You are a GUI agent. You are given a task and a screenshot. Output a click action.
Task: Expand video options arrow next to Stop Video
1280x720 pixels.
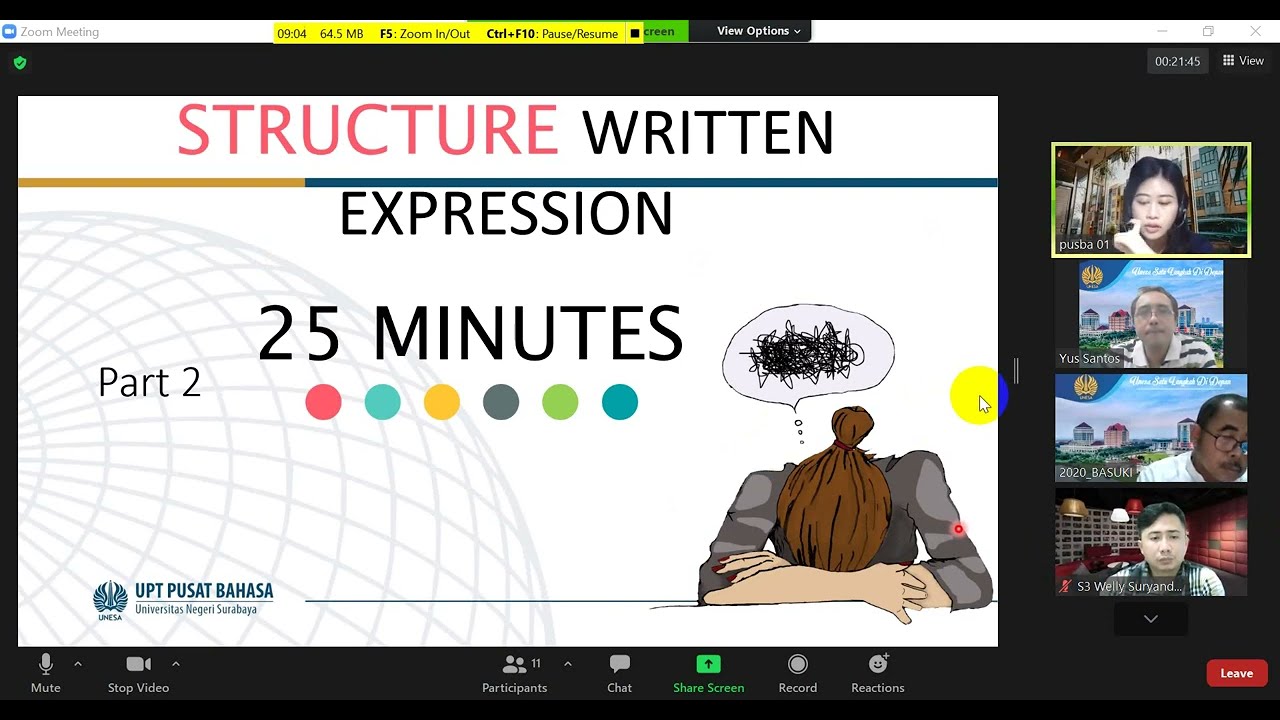click(x=176, y=664)
